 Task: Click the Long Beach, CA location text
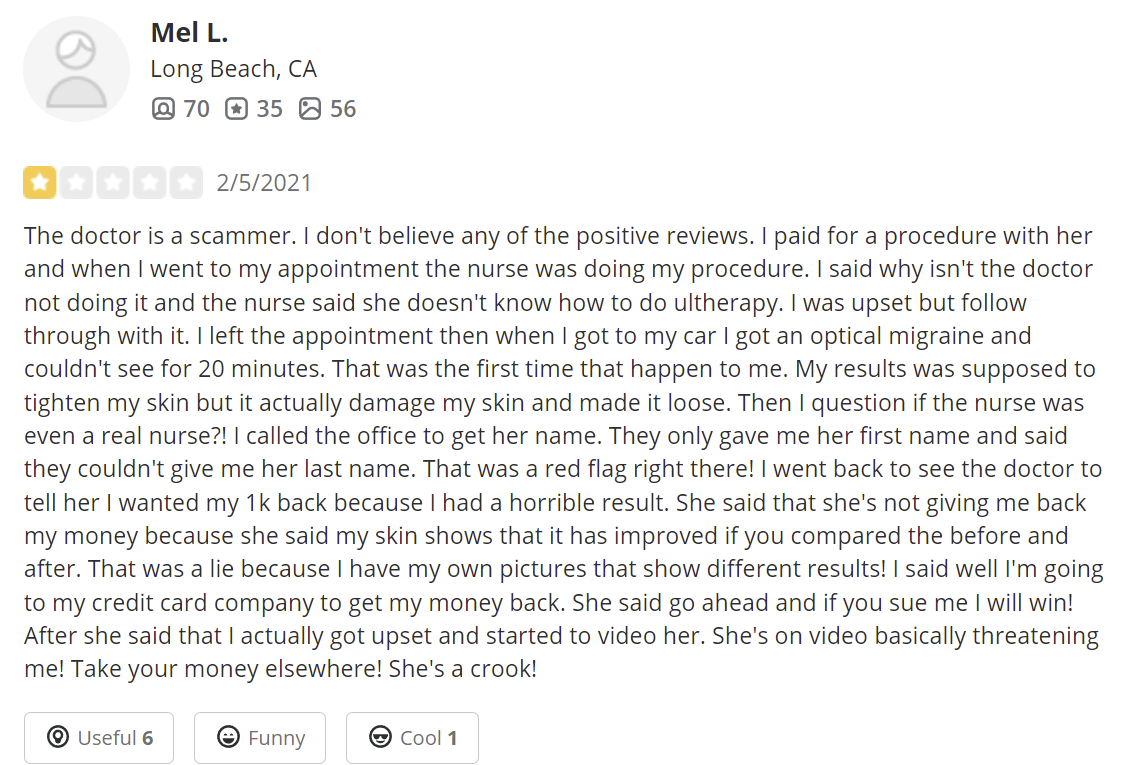click(x=233, y=69)
